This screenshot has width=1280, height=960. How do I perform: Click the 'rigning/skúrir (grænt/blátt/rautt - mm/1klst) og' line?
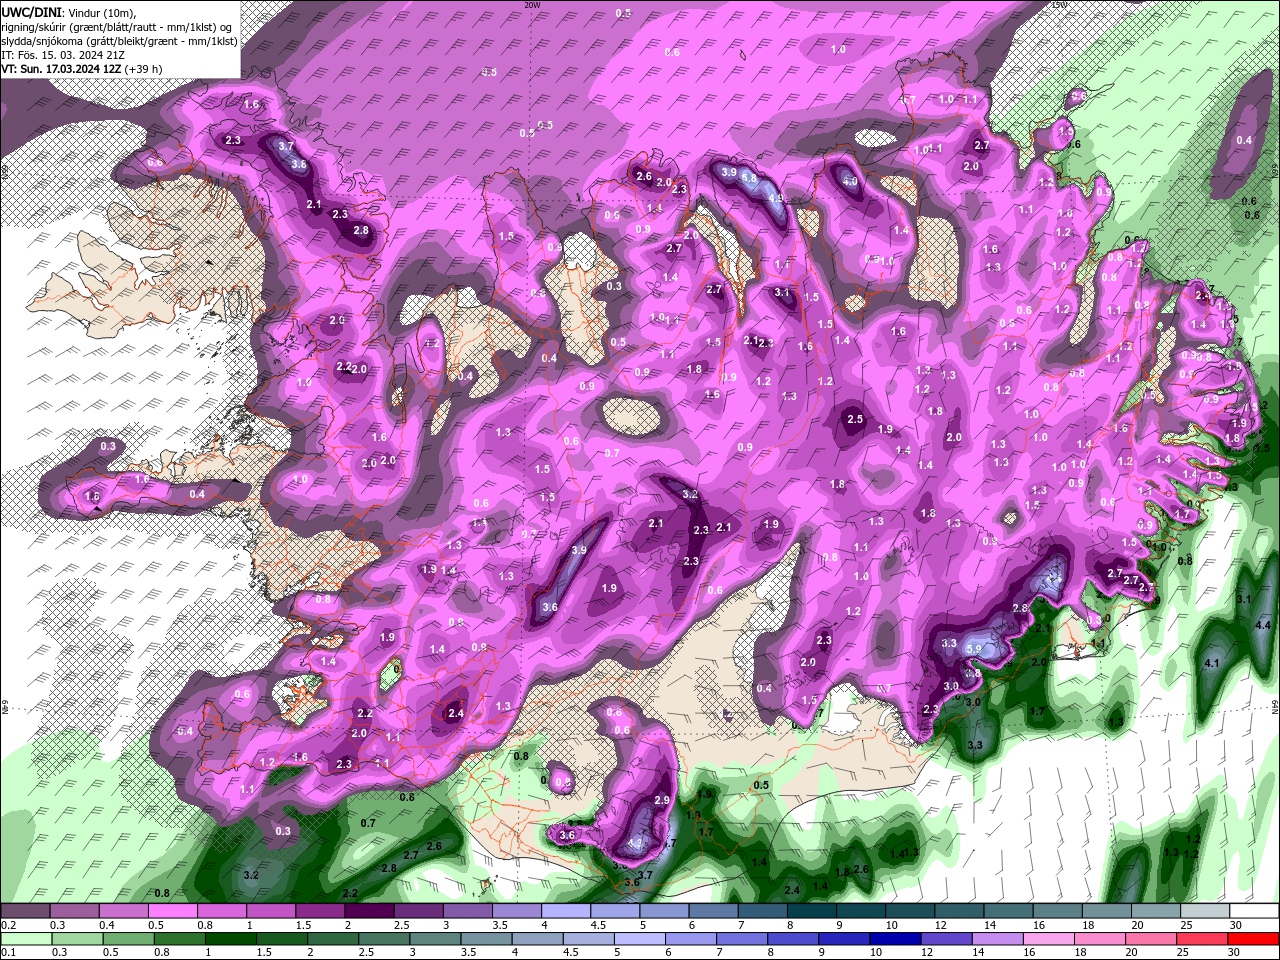[116, 26]
